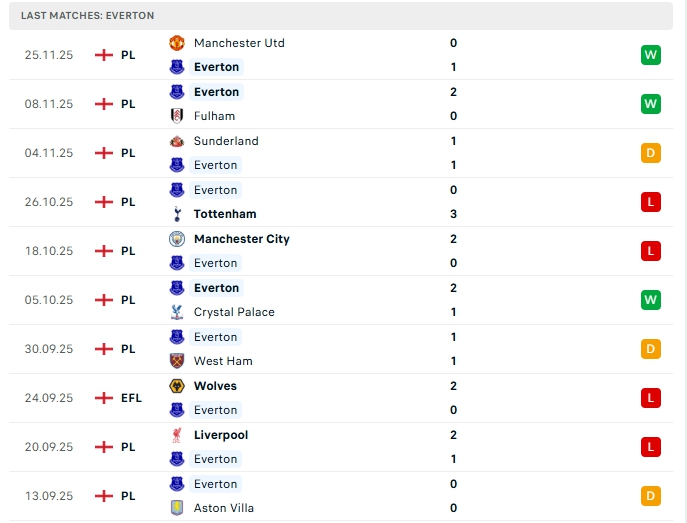
Task: Click the West Ham club crest
Action: point(177,361)
